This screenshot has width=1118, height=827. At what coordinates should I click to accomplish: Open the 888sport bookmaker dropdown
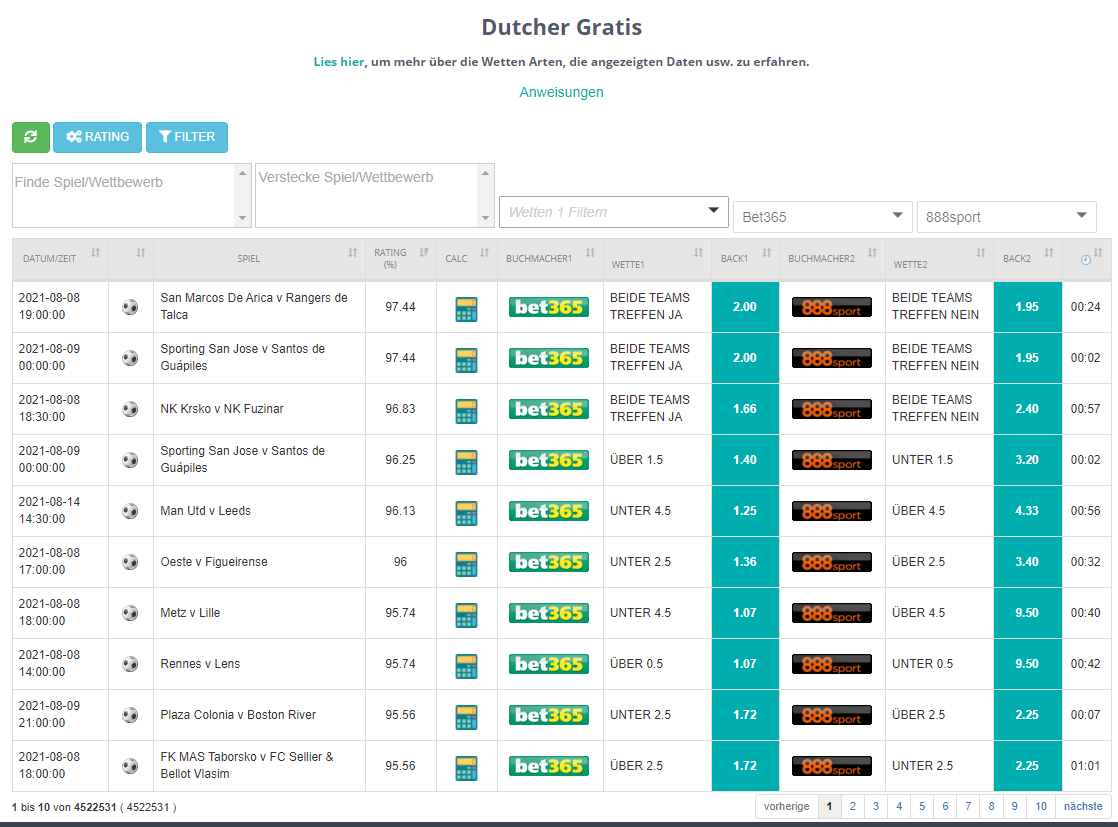click(x=1007, y=217)
